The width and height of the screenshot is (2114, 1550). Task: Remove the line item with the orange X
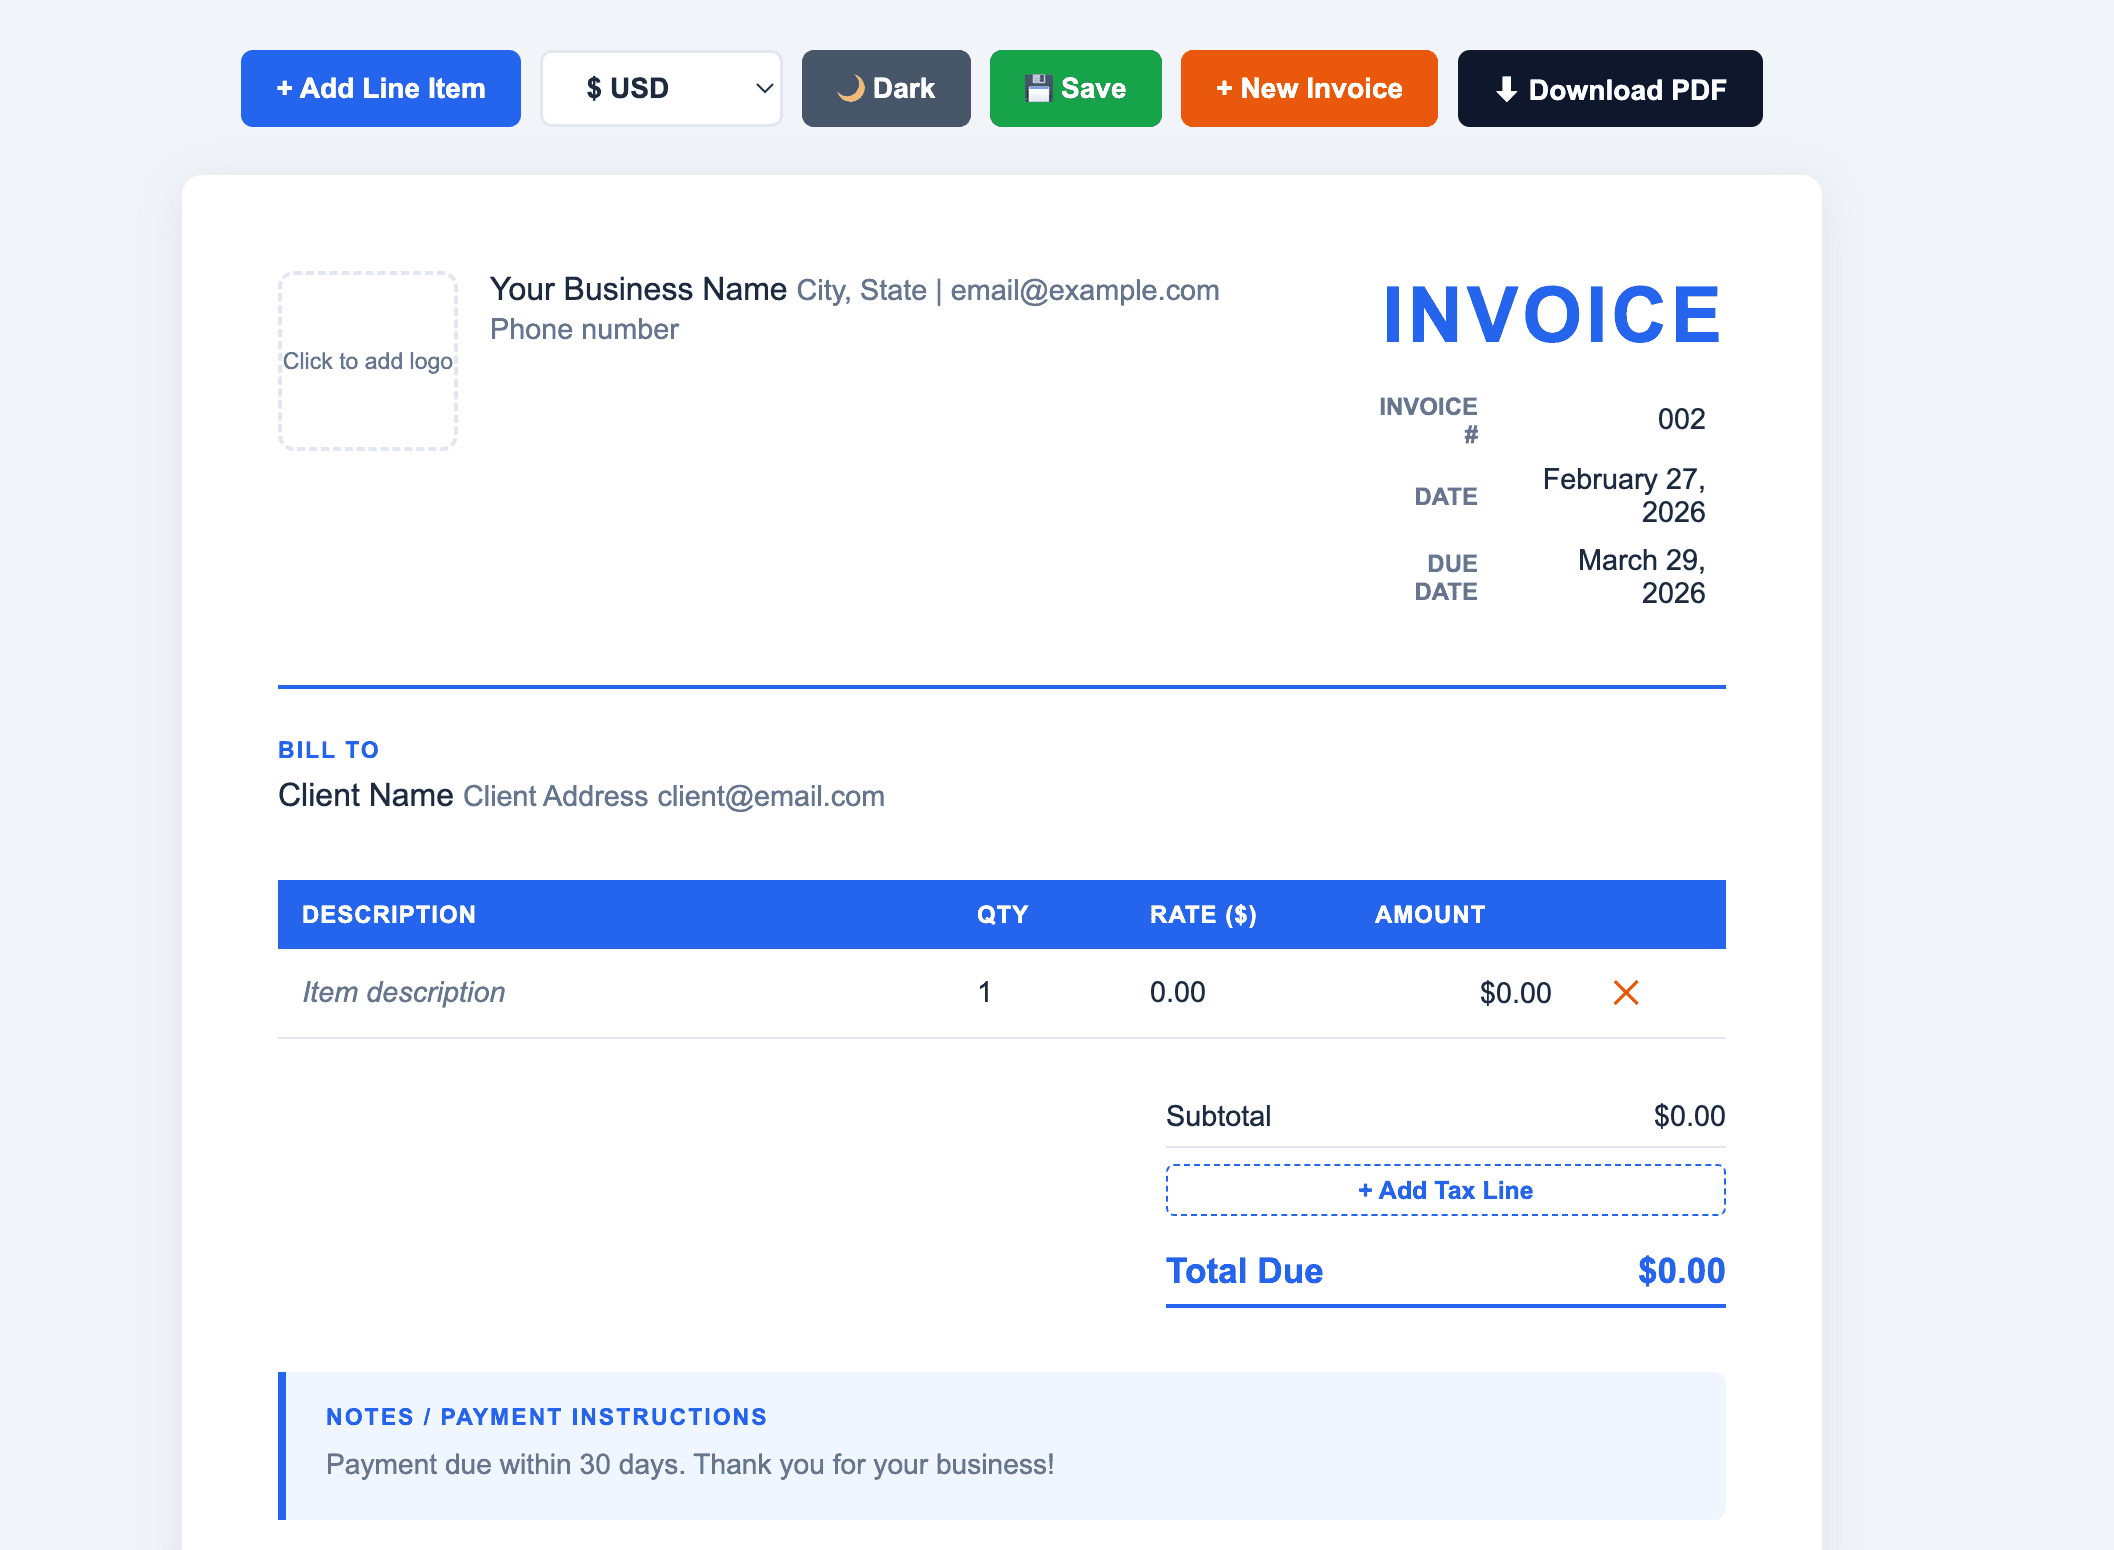pyautogui.click(x=1626, y=992)
